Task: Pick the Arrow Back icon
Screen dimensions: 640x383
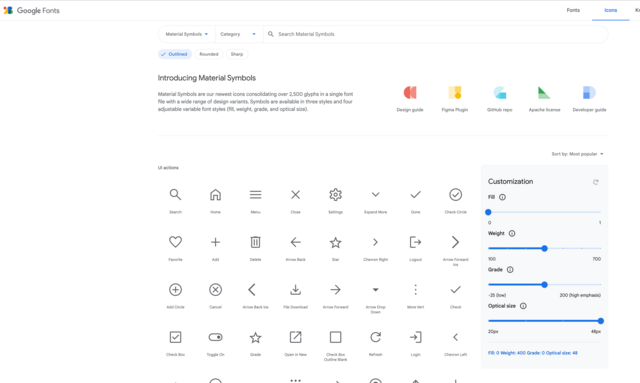Action: tap(296, 242)
